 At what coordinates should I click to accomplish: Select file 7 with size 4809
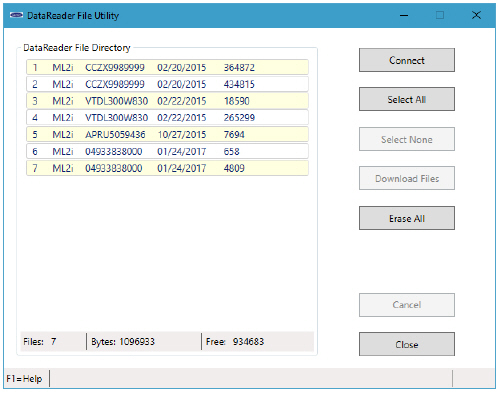(x=167, y=168)
